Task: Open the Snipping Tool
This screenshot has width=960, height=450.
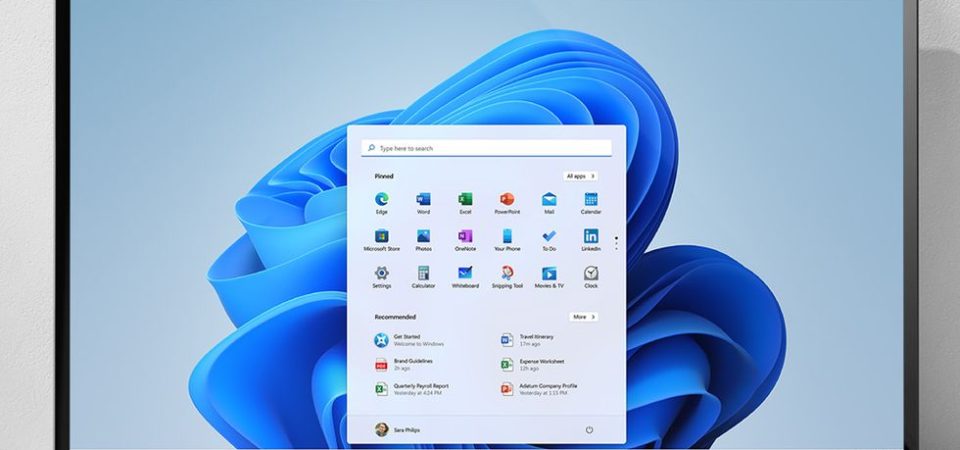Action: click(x=507, y=274)
